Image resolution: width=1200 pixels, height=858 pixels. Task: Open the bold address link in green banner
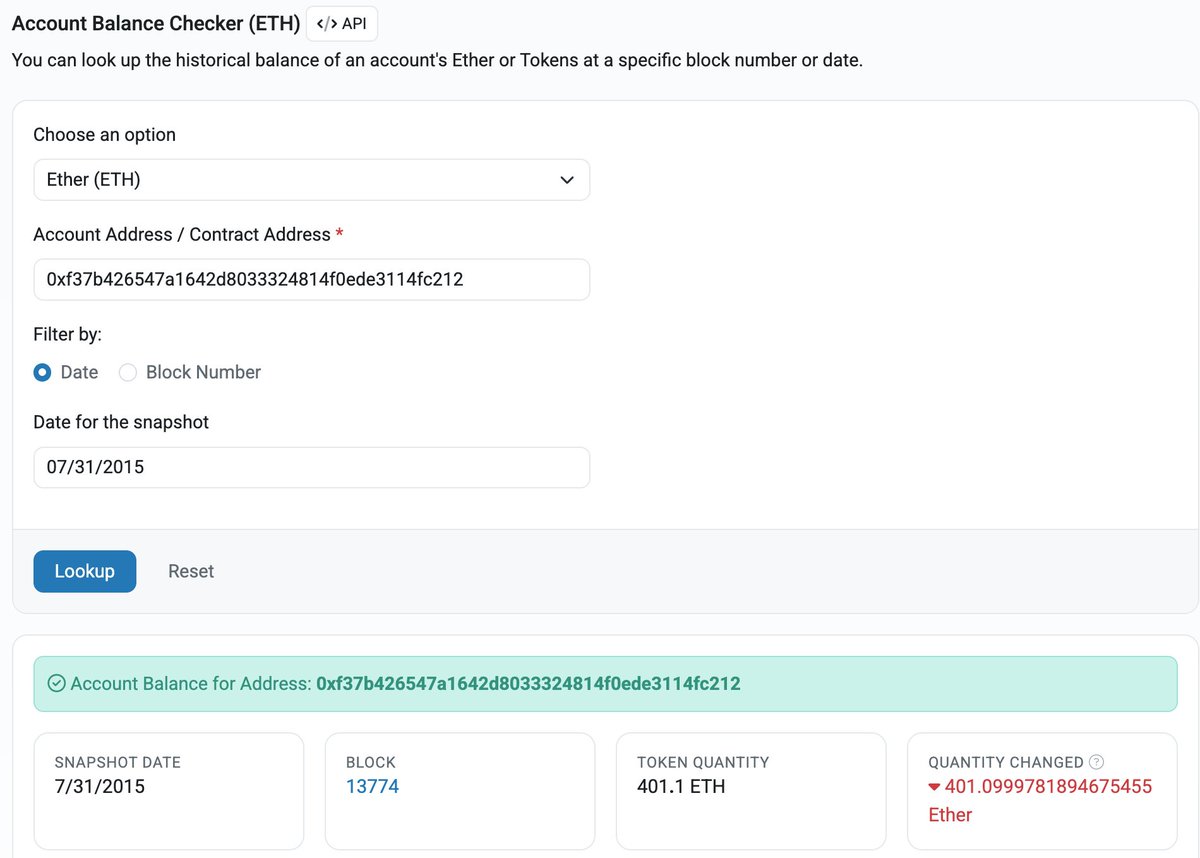tap(528, 684)
